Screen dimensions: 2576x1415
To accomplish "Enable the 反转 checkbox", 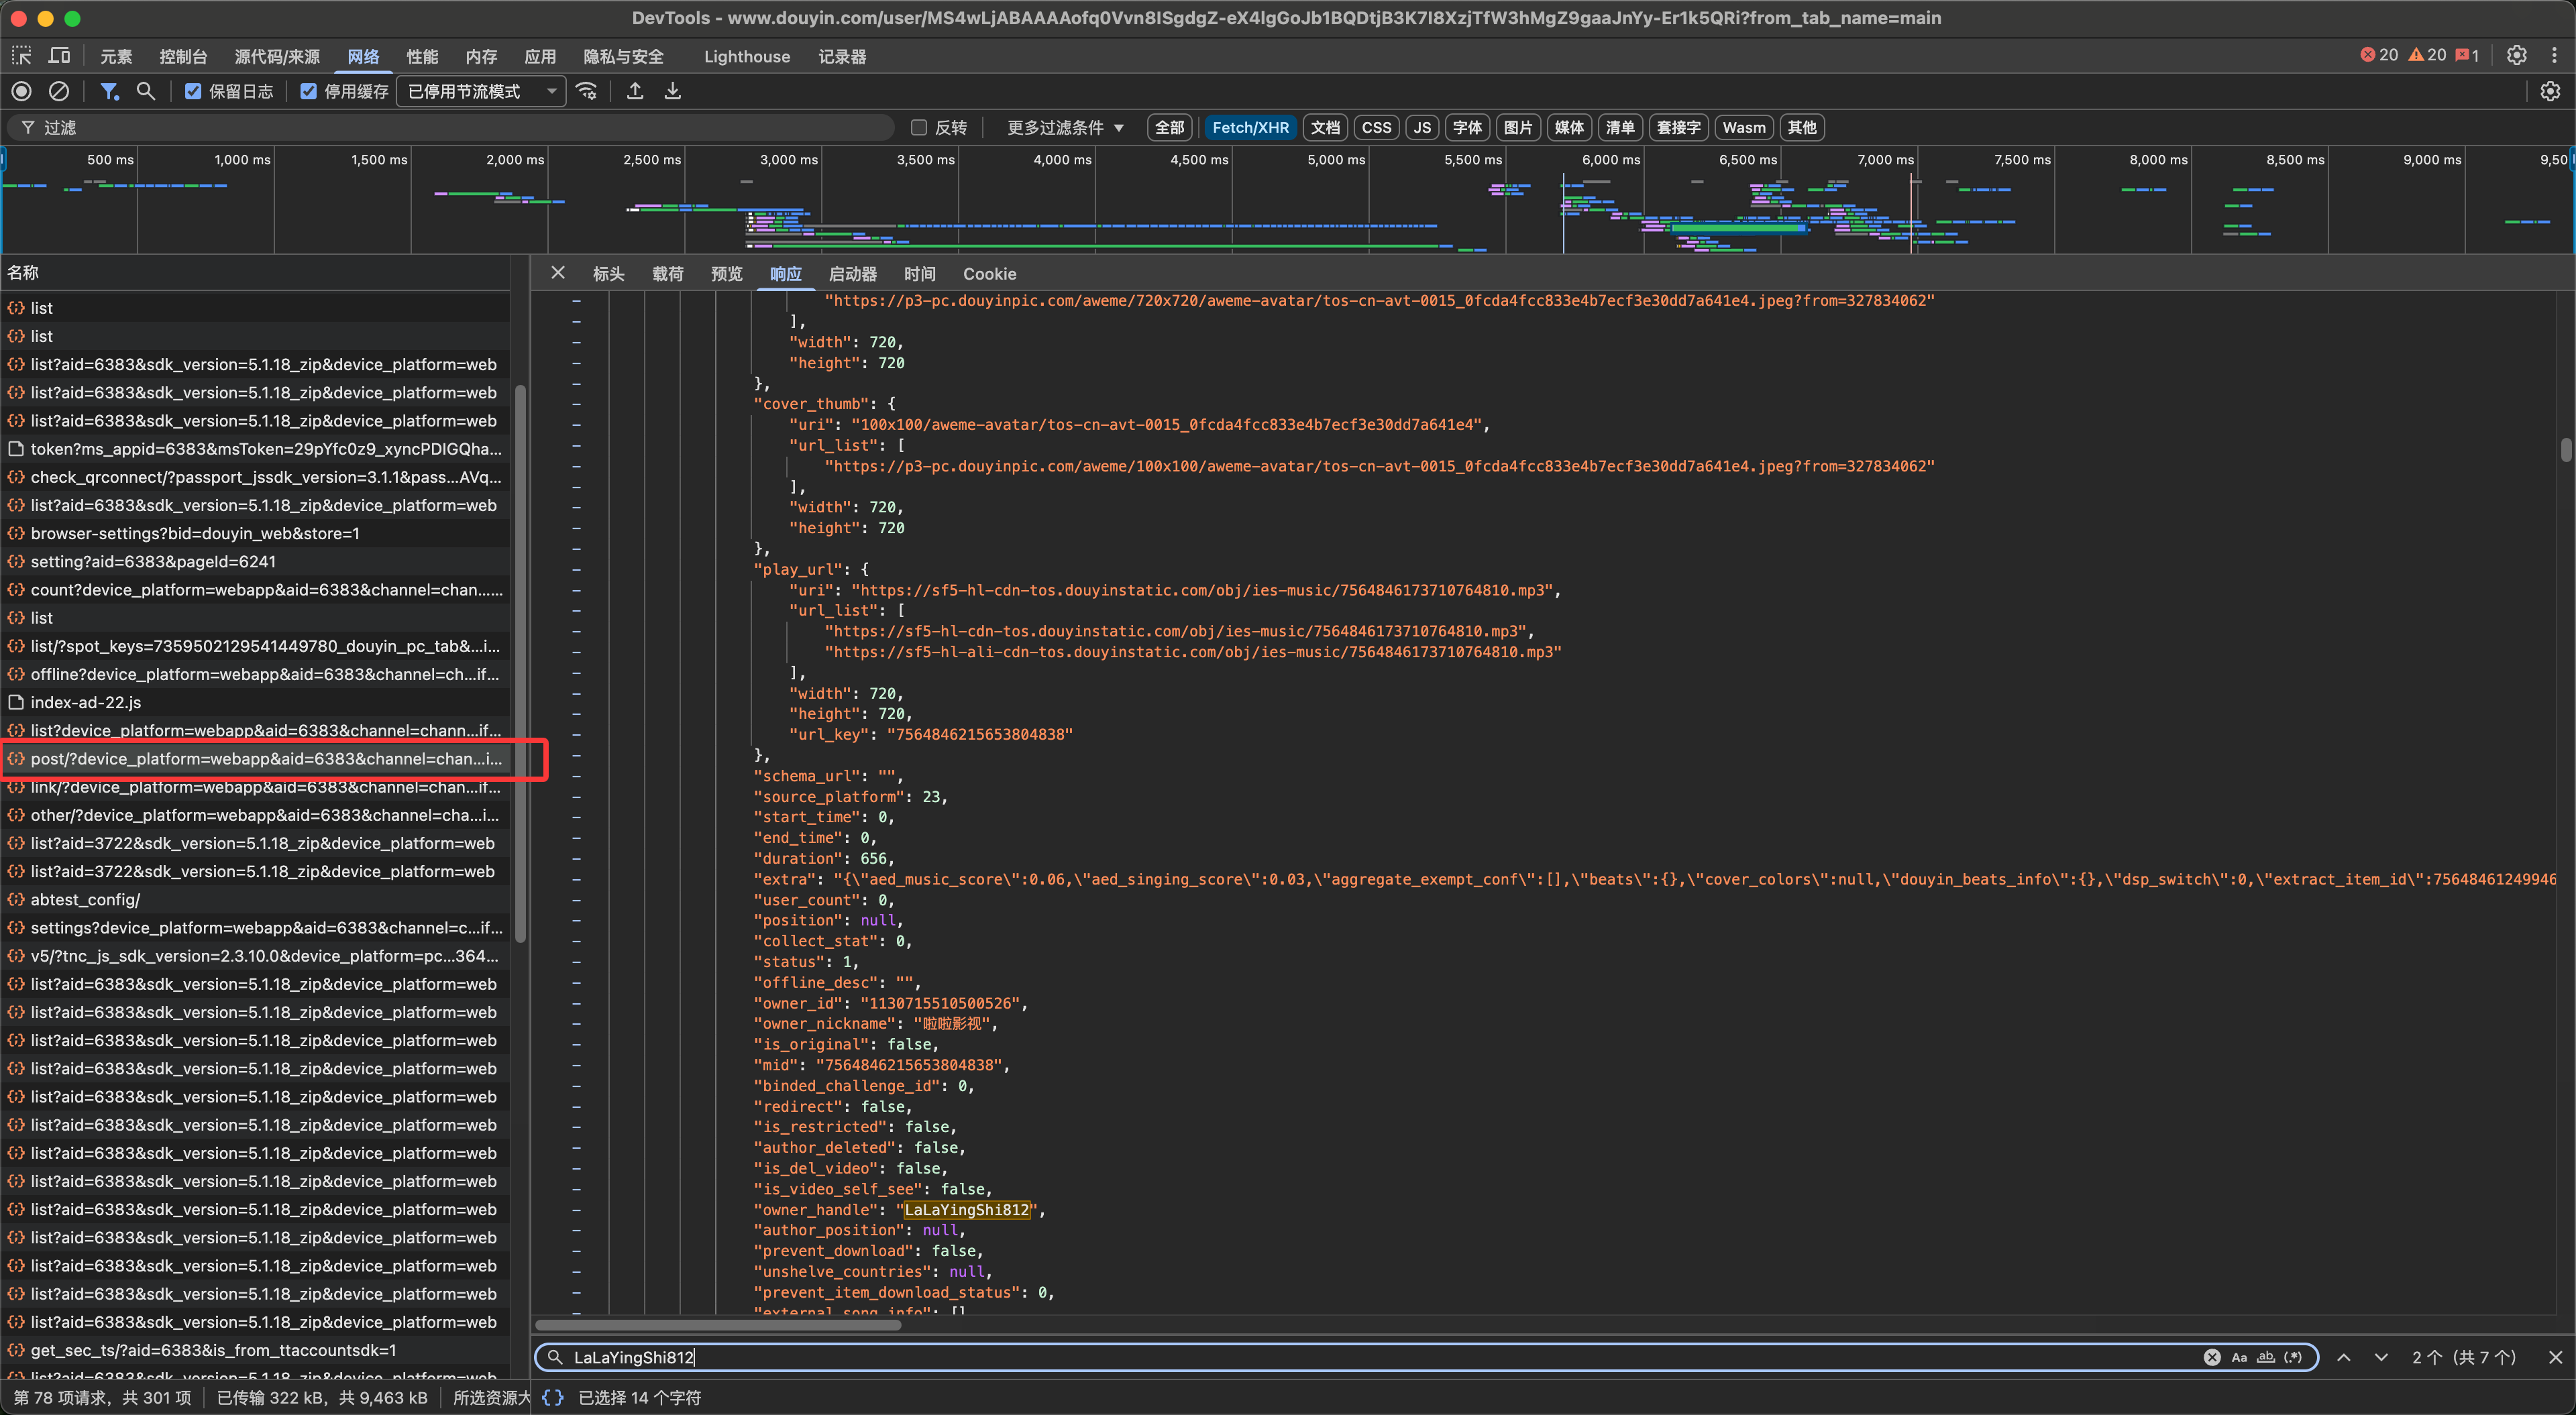I will click(x=918, y=127).
